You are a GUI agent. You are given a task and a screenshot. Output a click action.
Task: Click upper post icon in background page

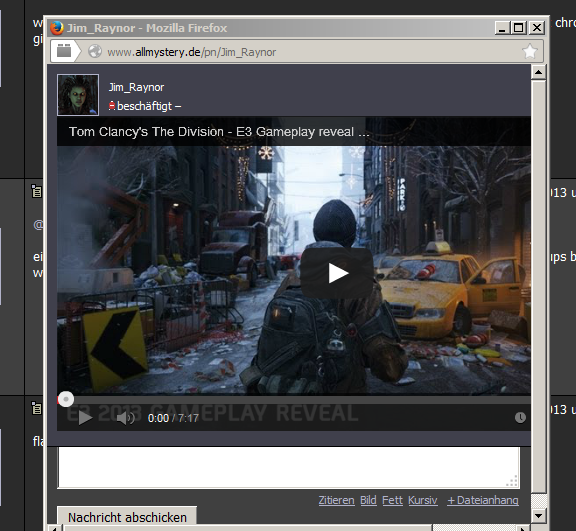click(x=36, y=191)
